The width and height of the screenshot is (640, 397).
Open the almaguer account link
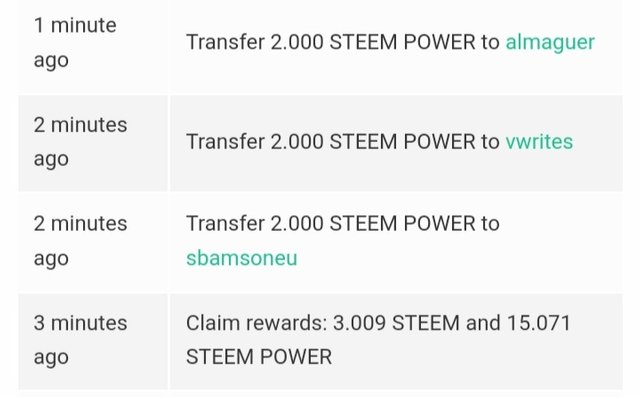pos(550,43)
